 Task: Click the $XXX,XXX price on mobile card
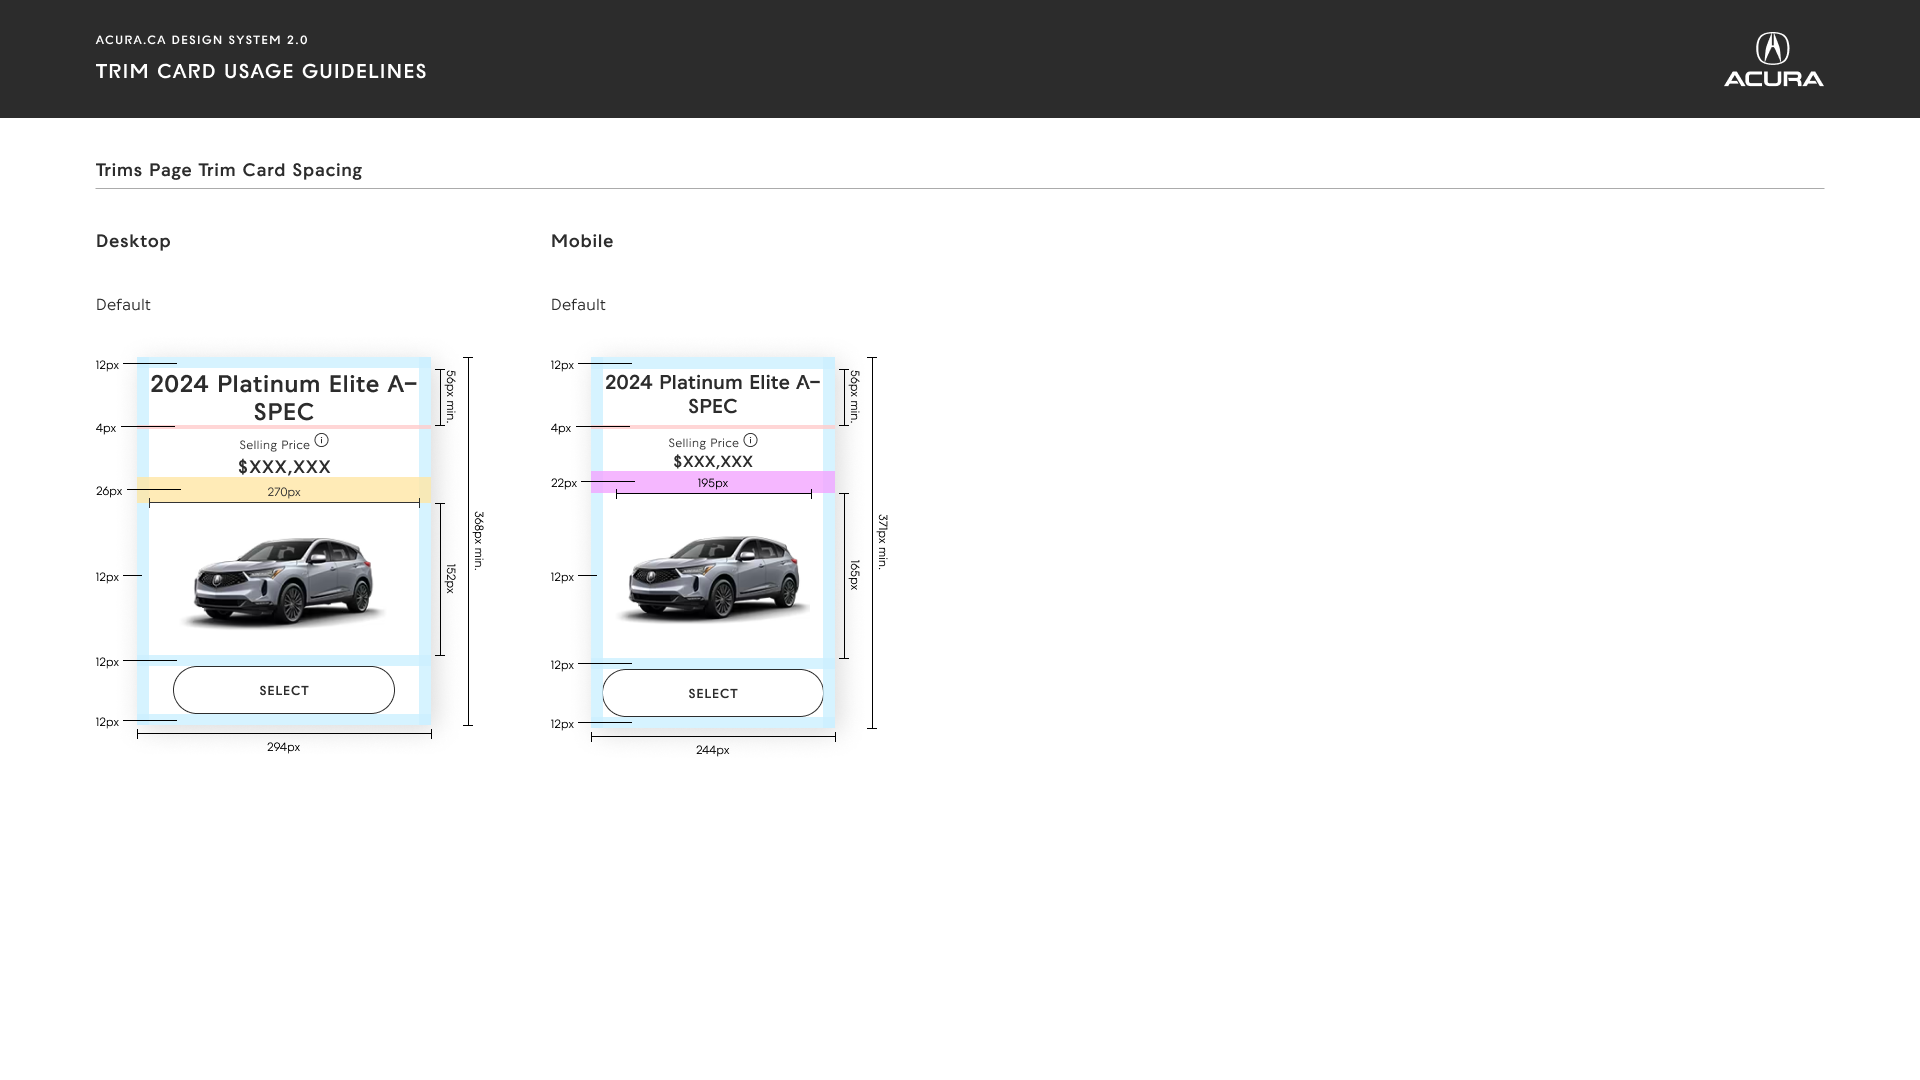(713, 462)
